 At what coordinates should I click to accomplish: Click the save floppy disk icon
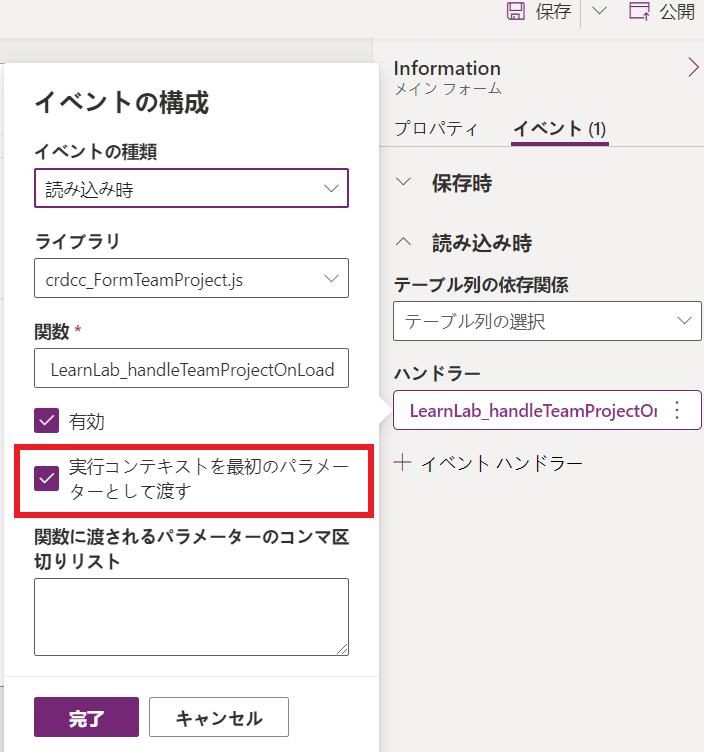point(516,12)
